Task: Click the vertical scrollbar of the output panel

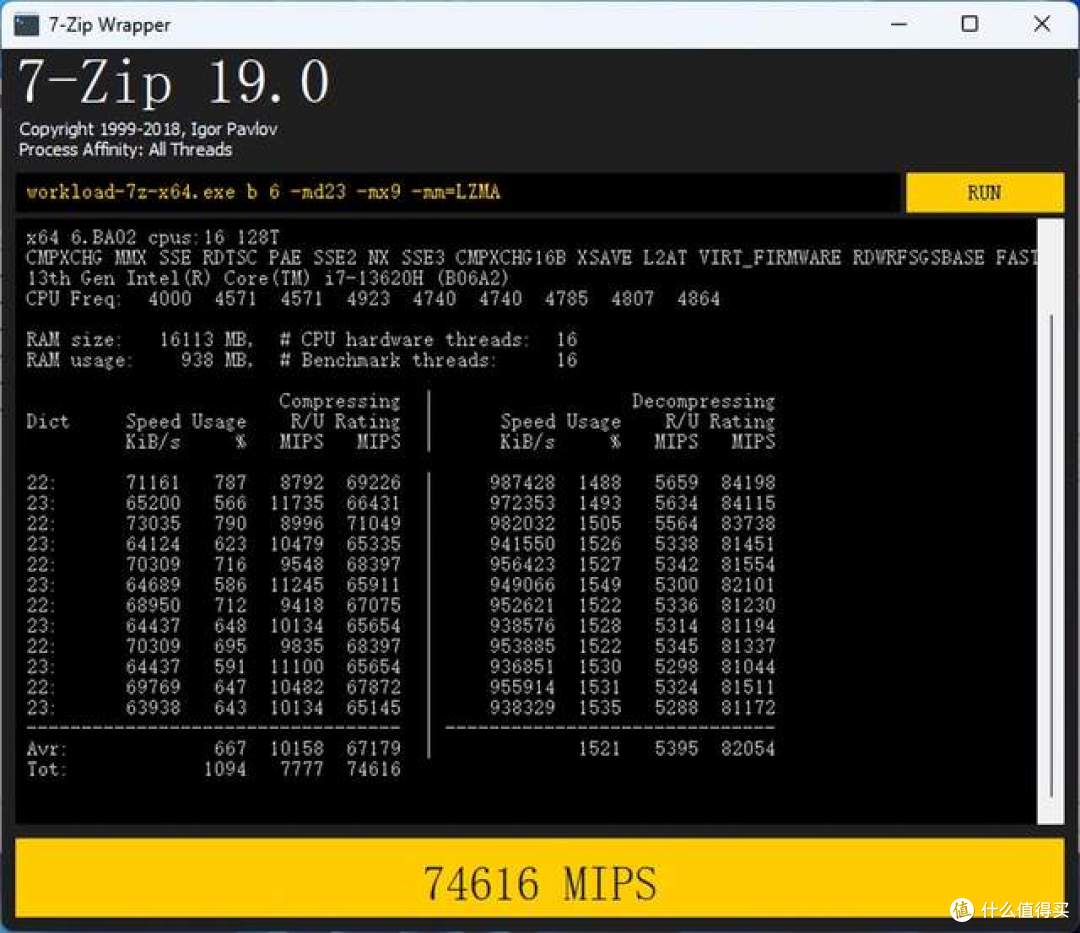Action: [1050, 521]
